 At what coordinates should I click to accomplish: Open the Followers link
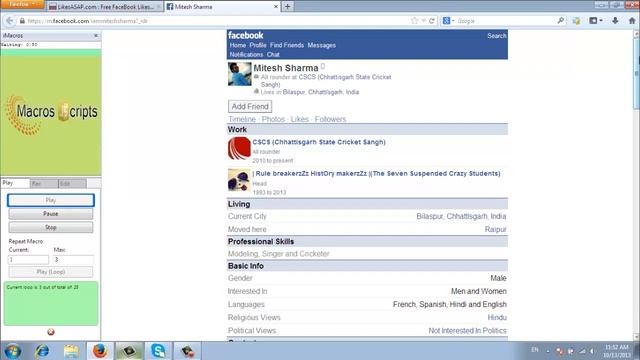pos(330,119)
